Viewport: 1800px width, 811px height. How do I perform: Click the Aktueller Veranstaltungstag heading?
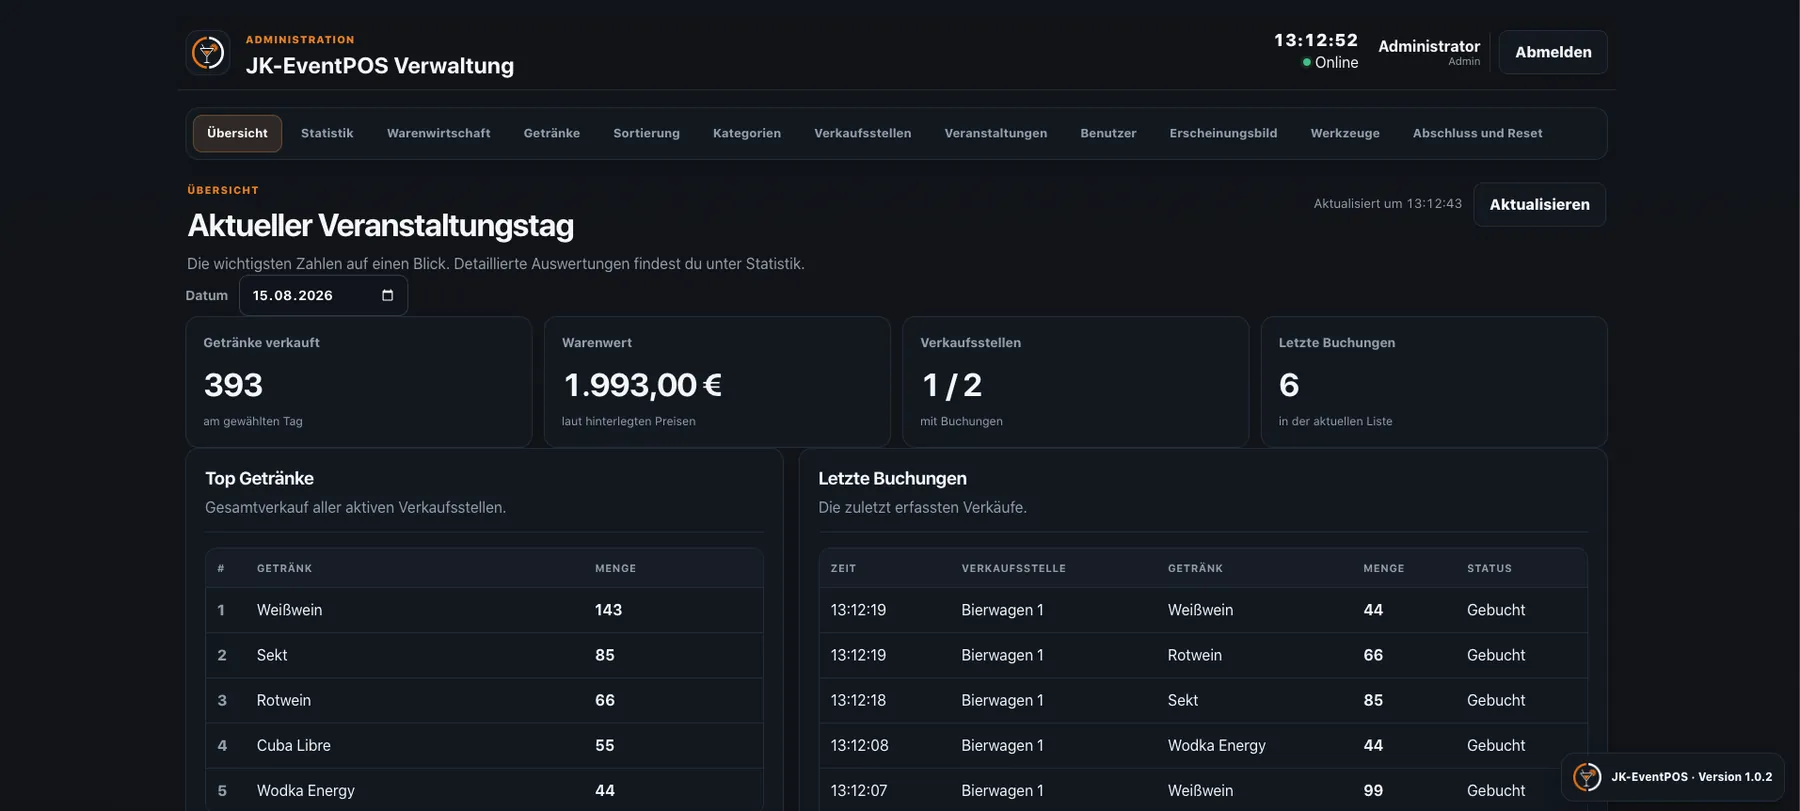(380, 225)
